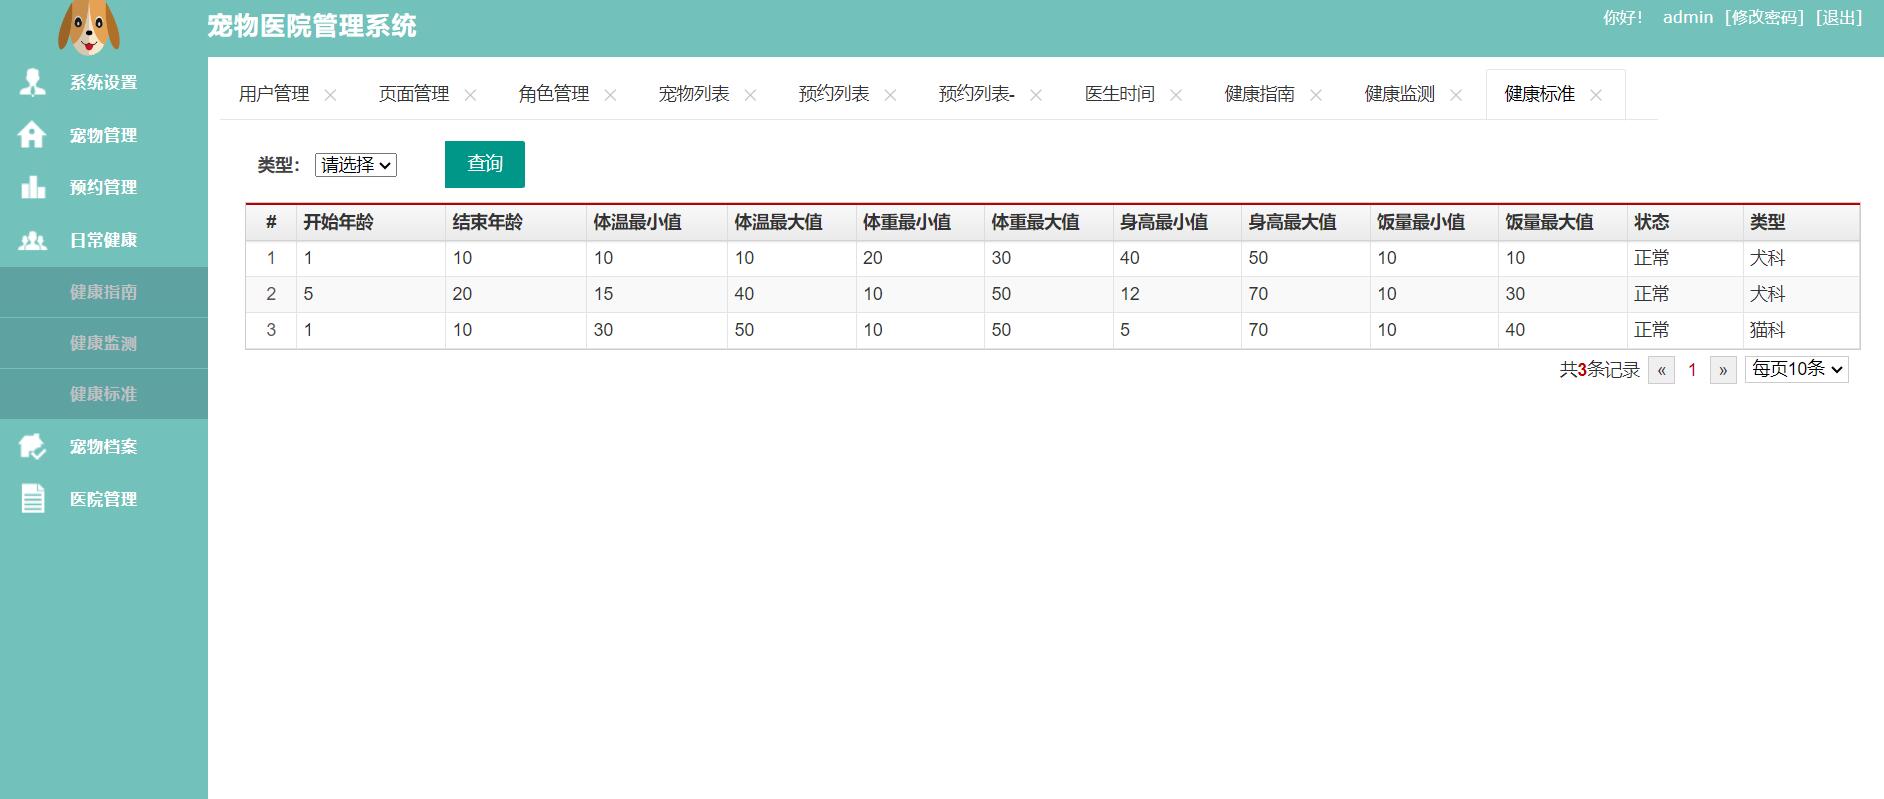Click the dog mascot logo

89,27
